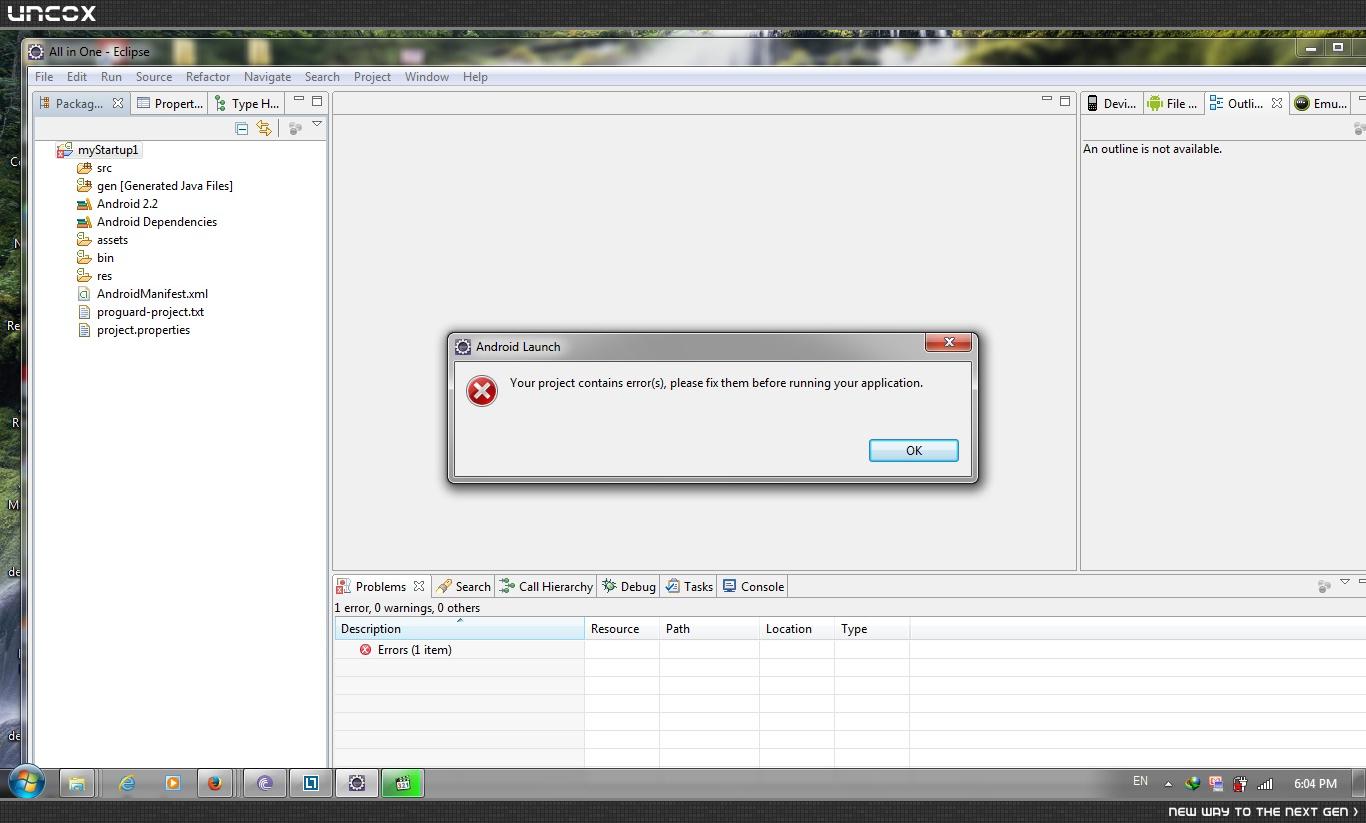The image size is (1366, 823).
Task: Click OK in the Android Launch dialog
Action: tap(913, 450)
